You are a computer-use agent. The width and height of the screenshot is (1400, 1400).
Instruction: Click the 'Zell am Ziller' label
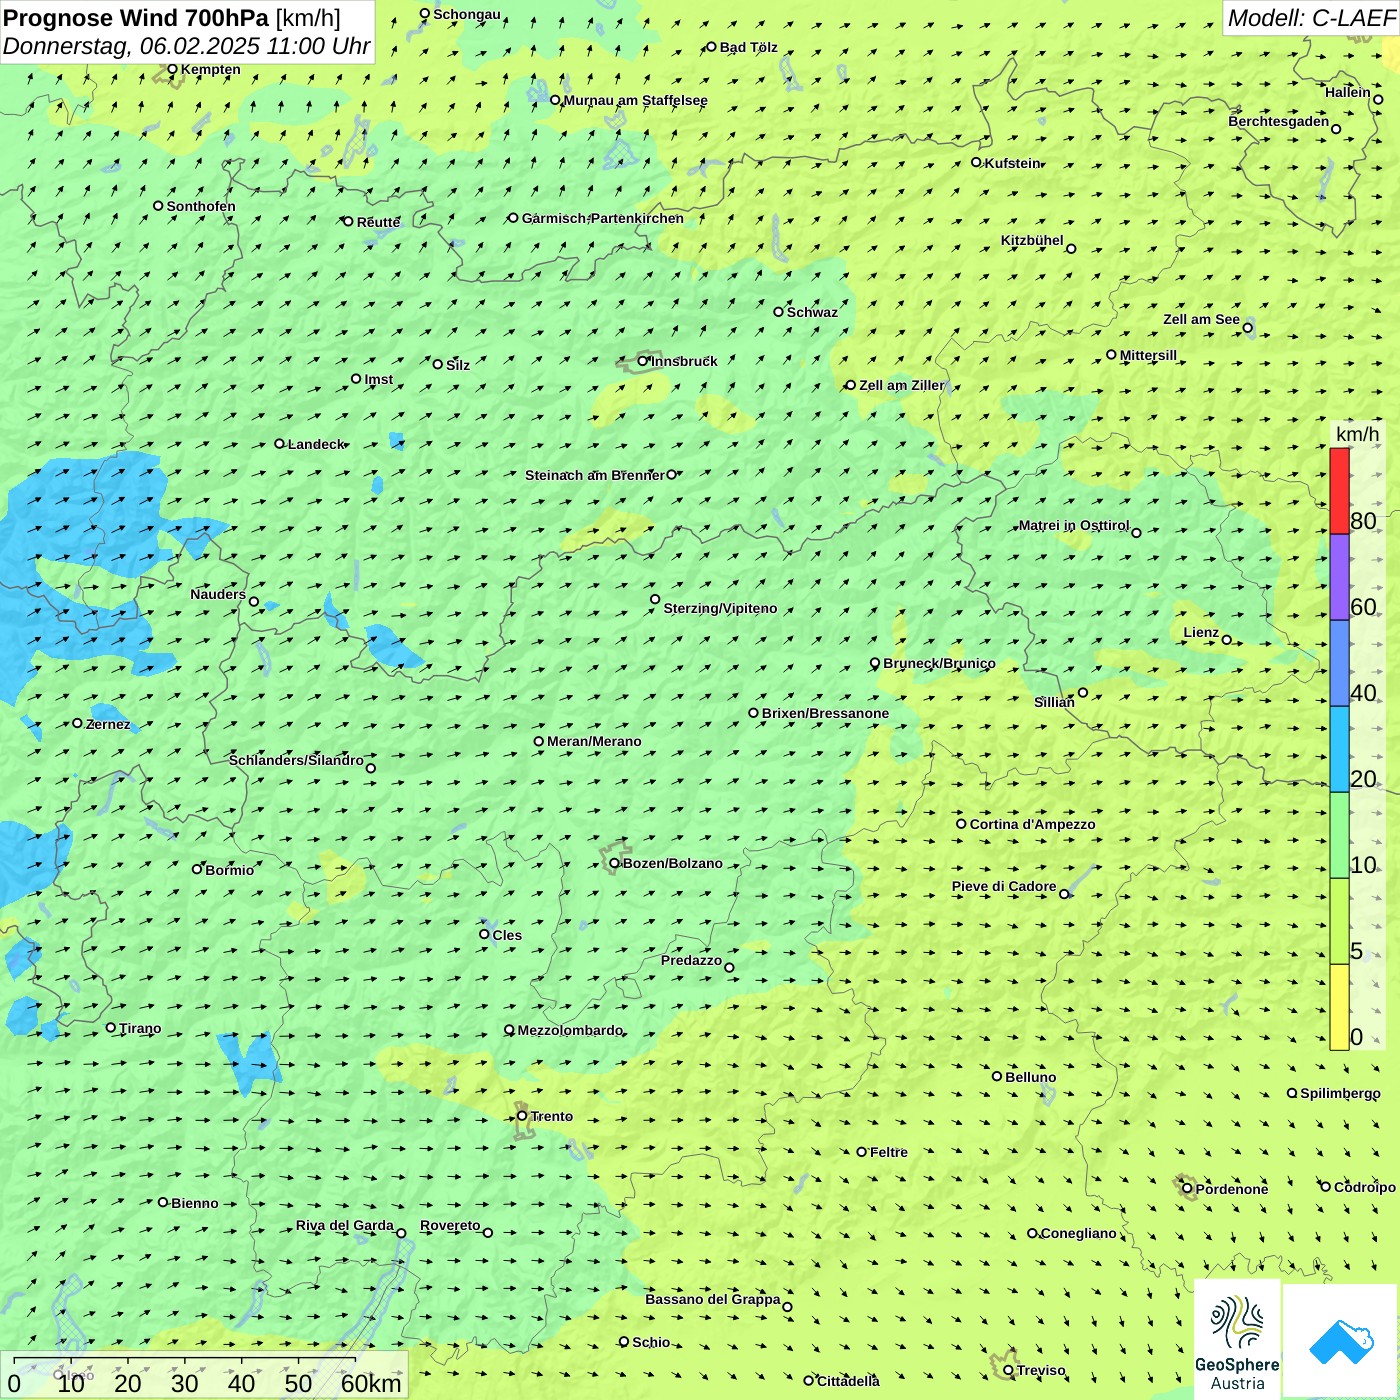(902, 385)
